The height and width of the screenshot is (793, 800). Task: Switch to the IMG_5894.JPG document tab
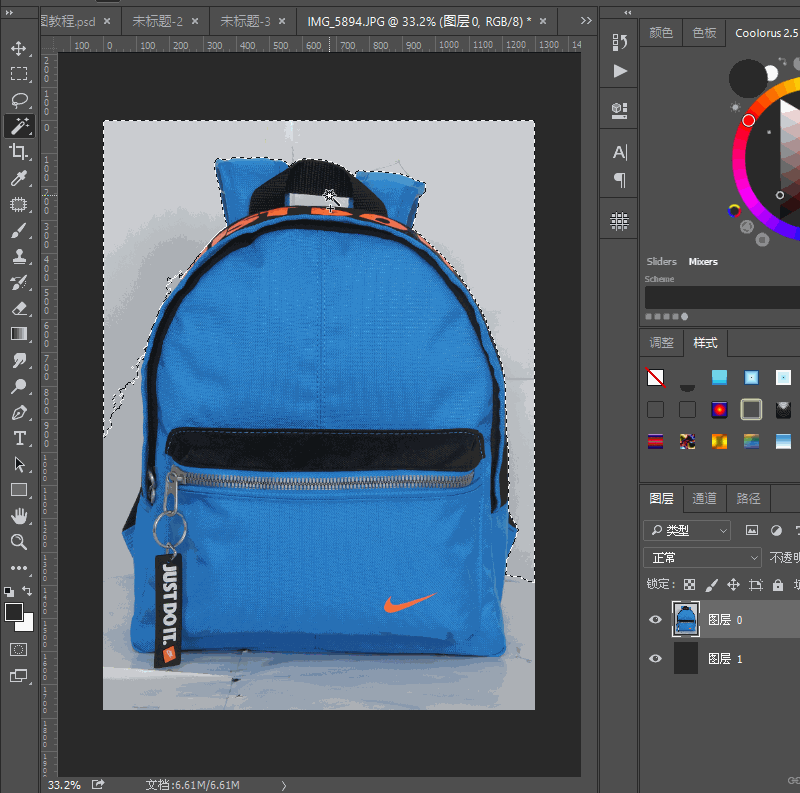[x=419, y=21]
